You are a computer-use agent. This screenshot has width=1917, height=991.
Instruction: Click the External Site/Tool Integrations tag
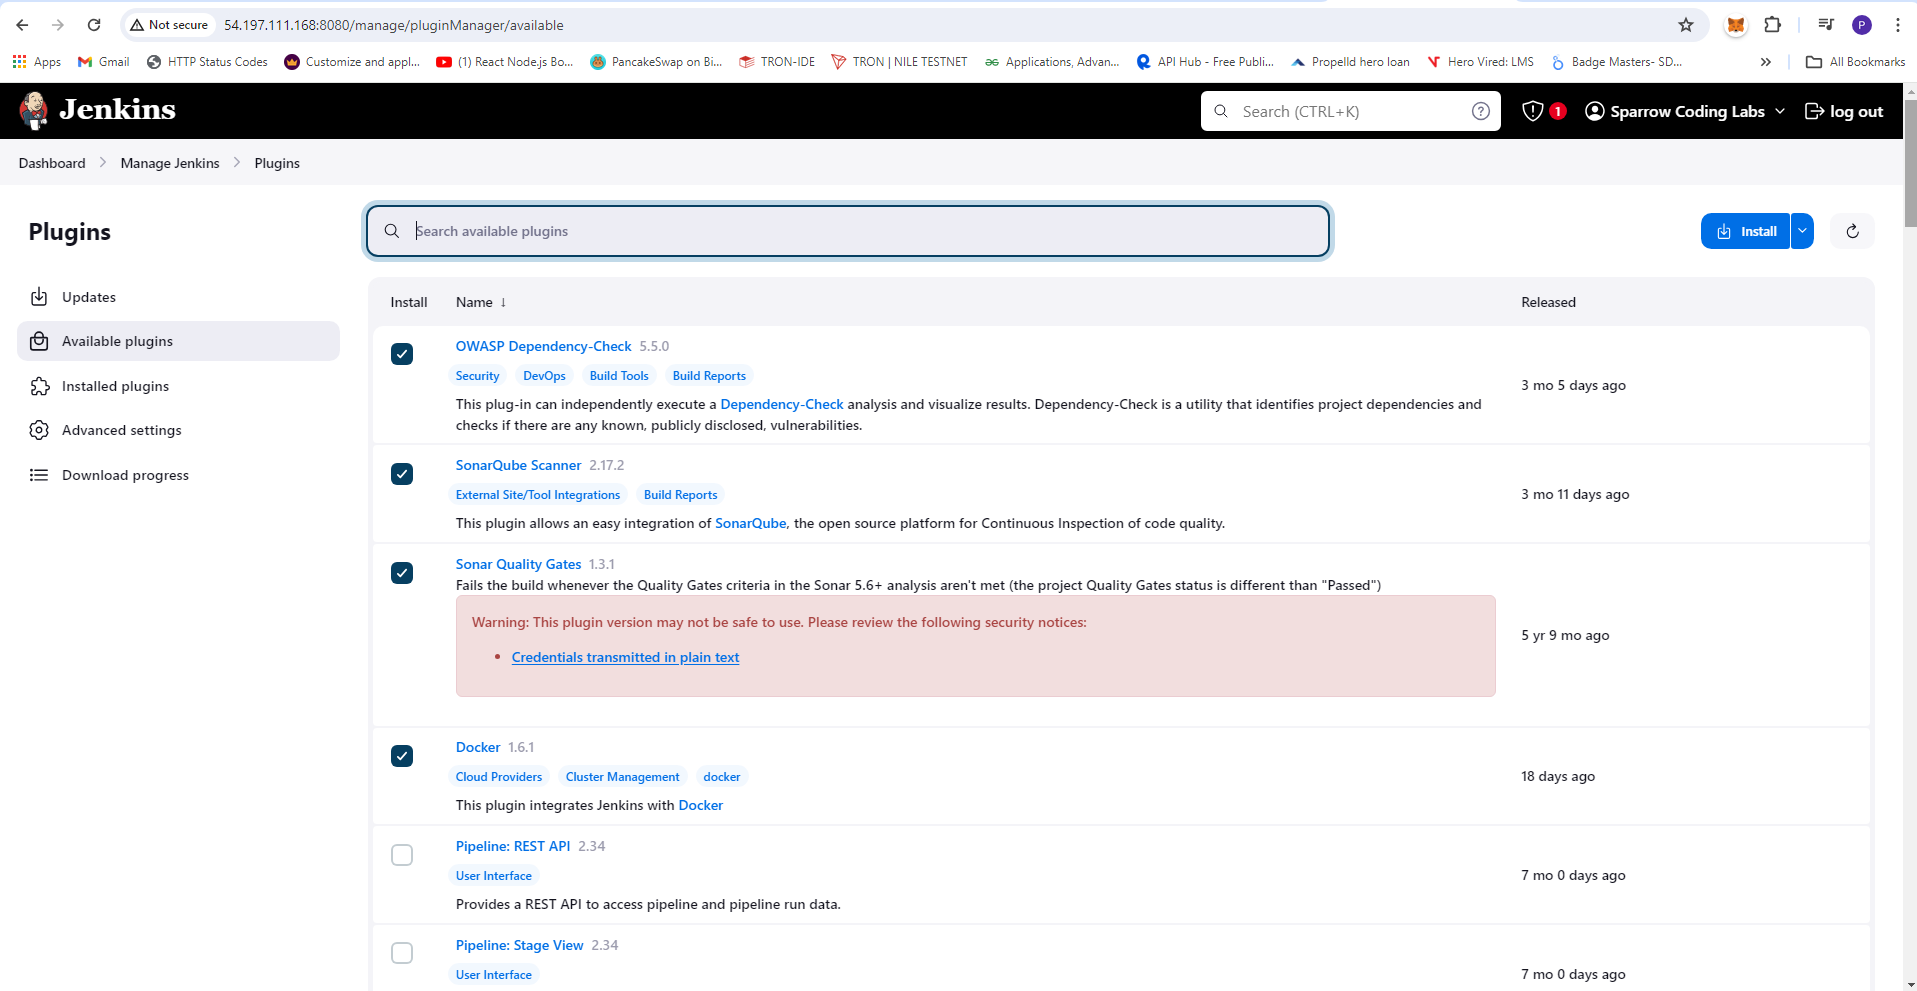pos(538,495)
